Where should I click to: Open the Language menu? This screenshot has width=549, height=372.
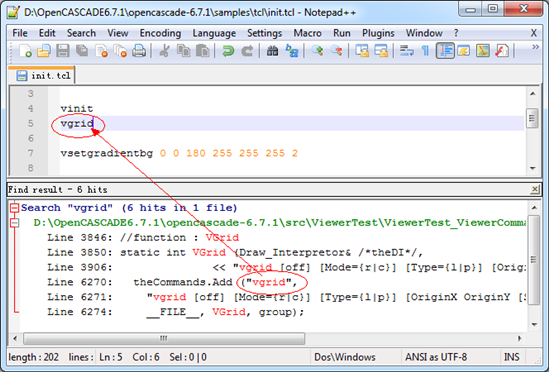(x=214, y=33)
